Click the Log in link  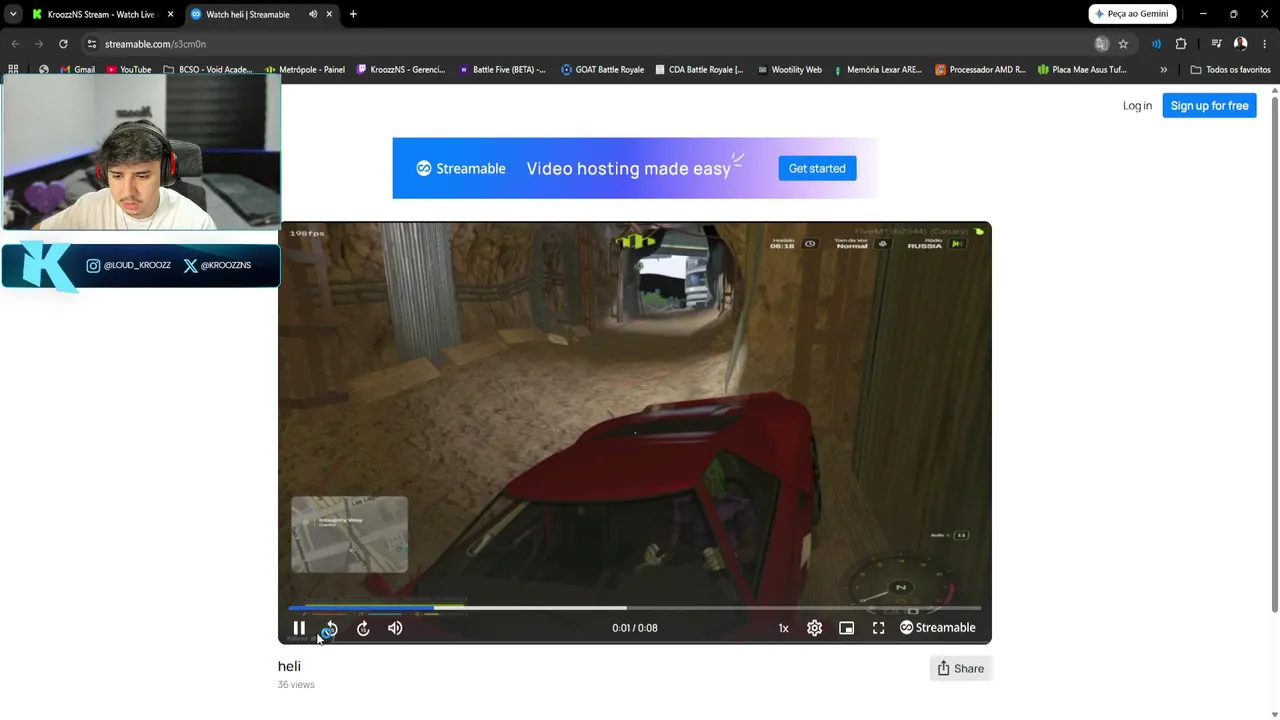pyautogui.click(x=1137, y=106)
